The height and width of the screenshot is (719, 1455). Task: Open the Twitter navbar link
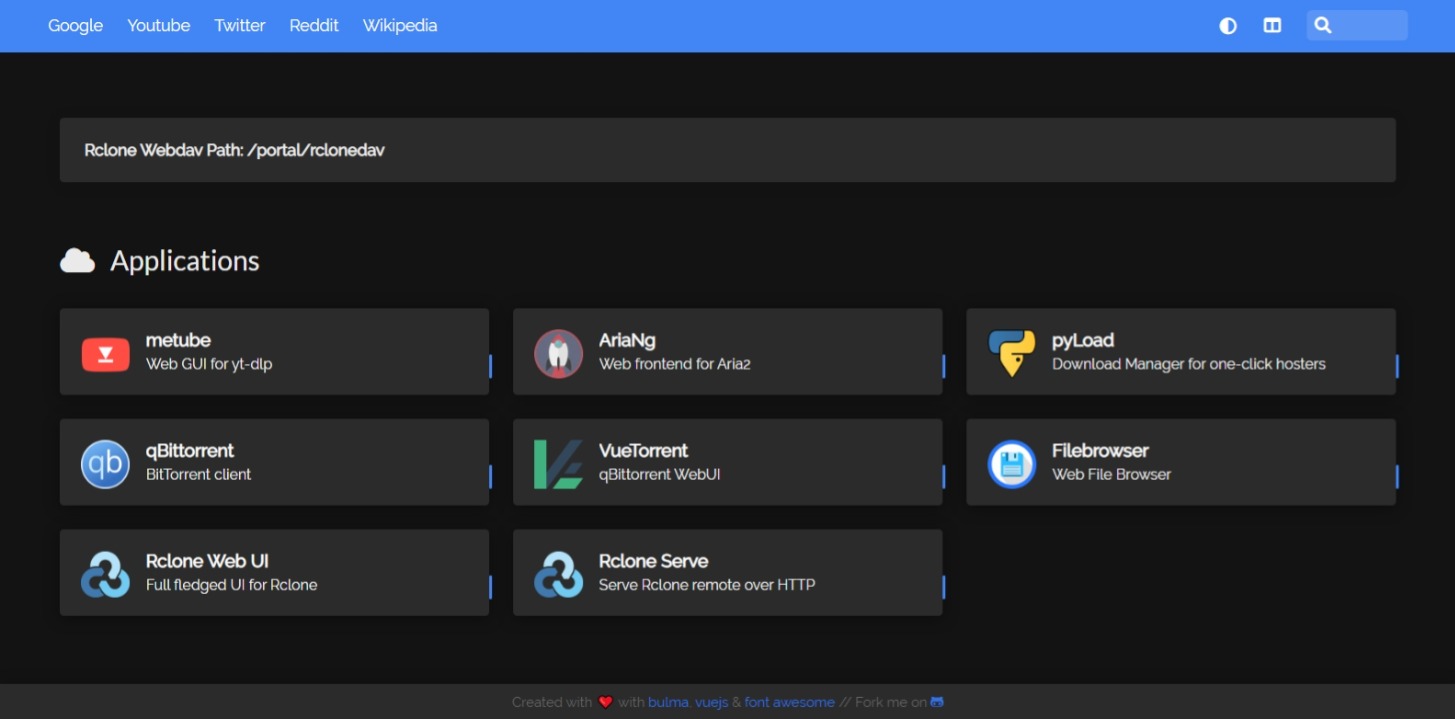tap(240, 26)
